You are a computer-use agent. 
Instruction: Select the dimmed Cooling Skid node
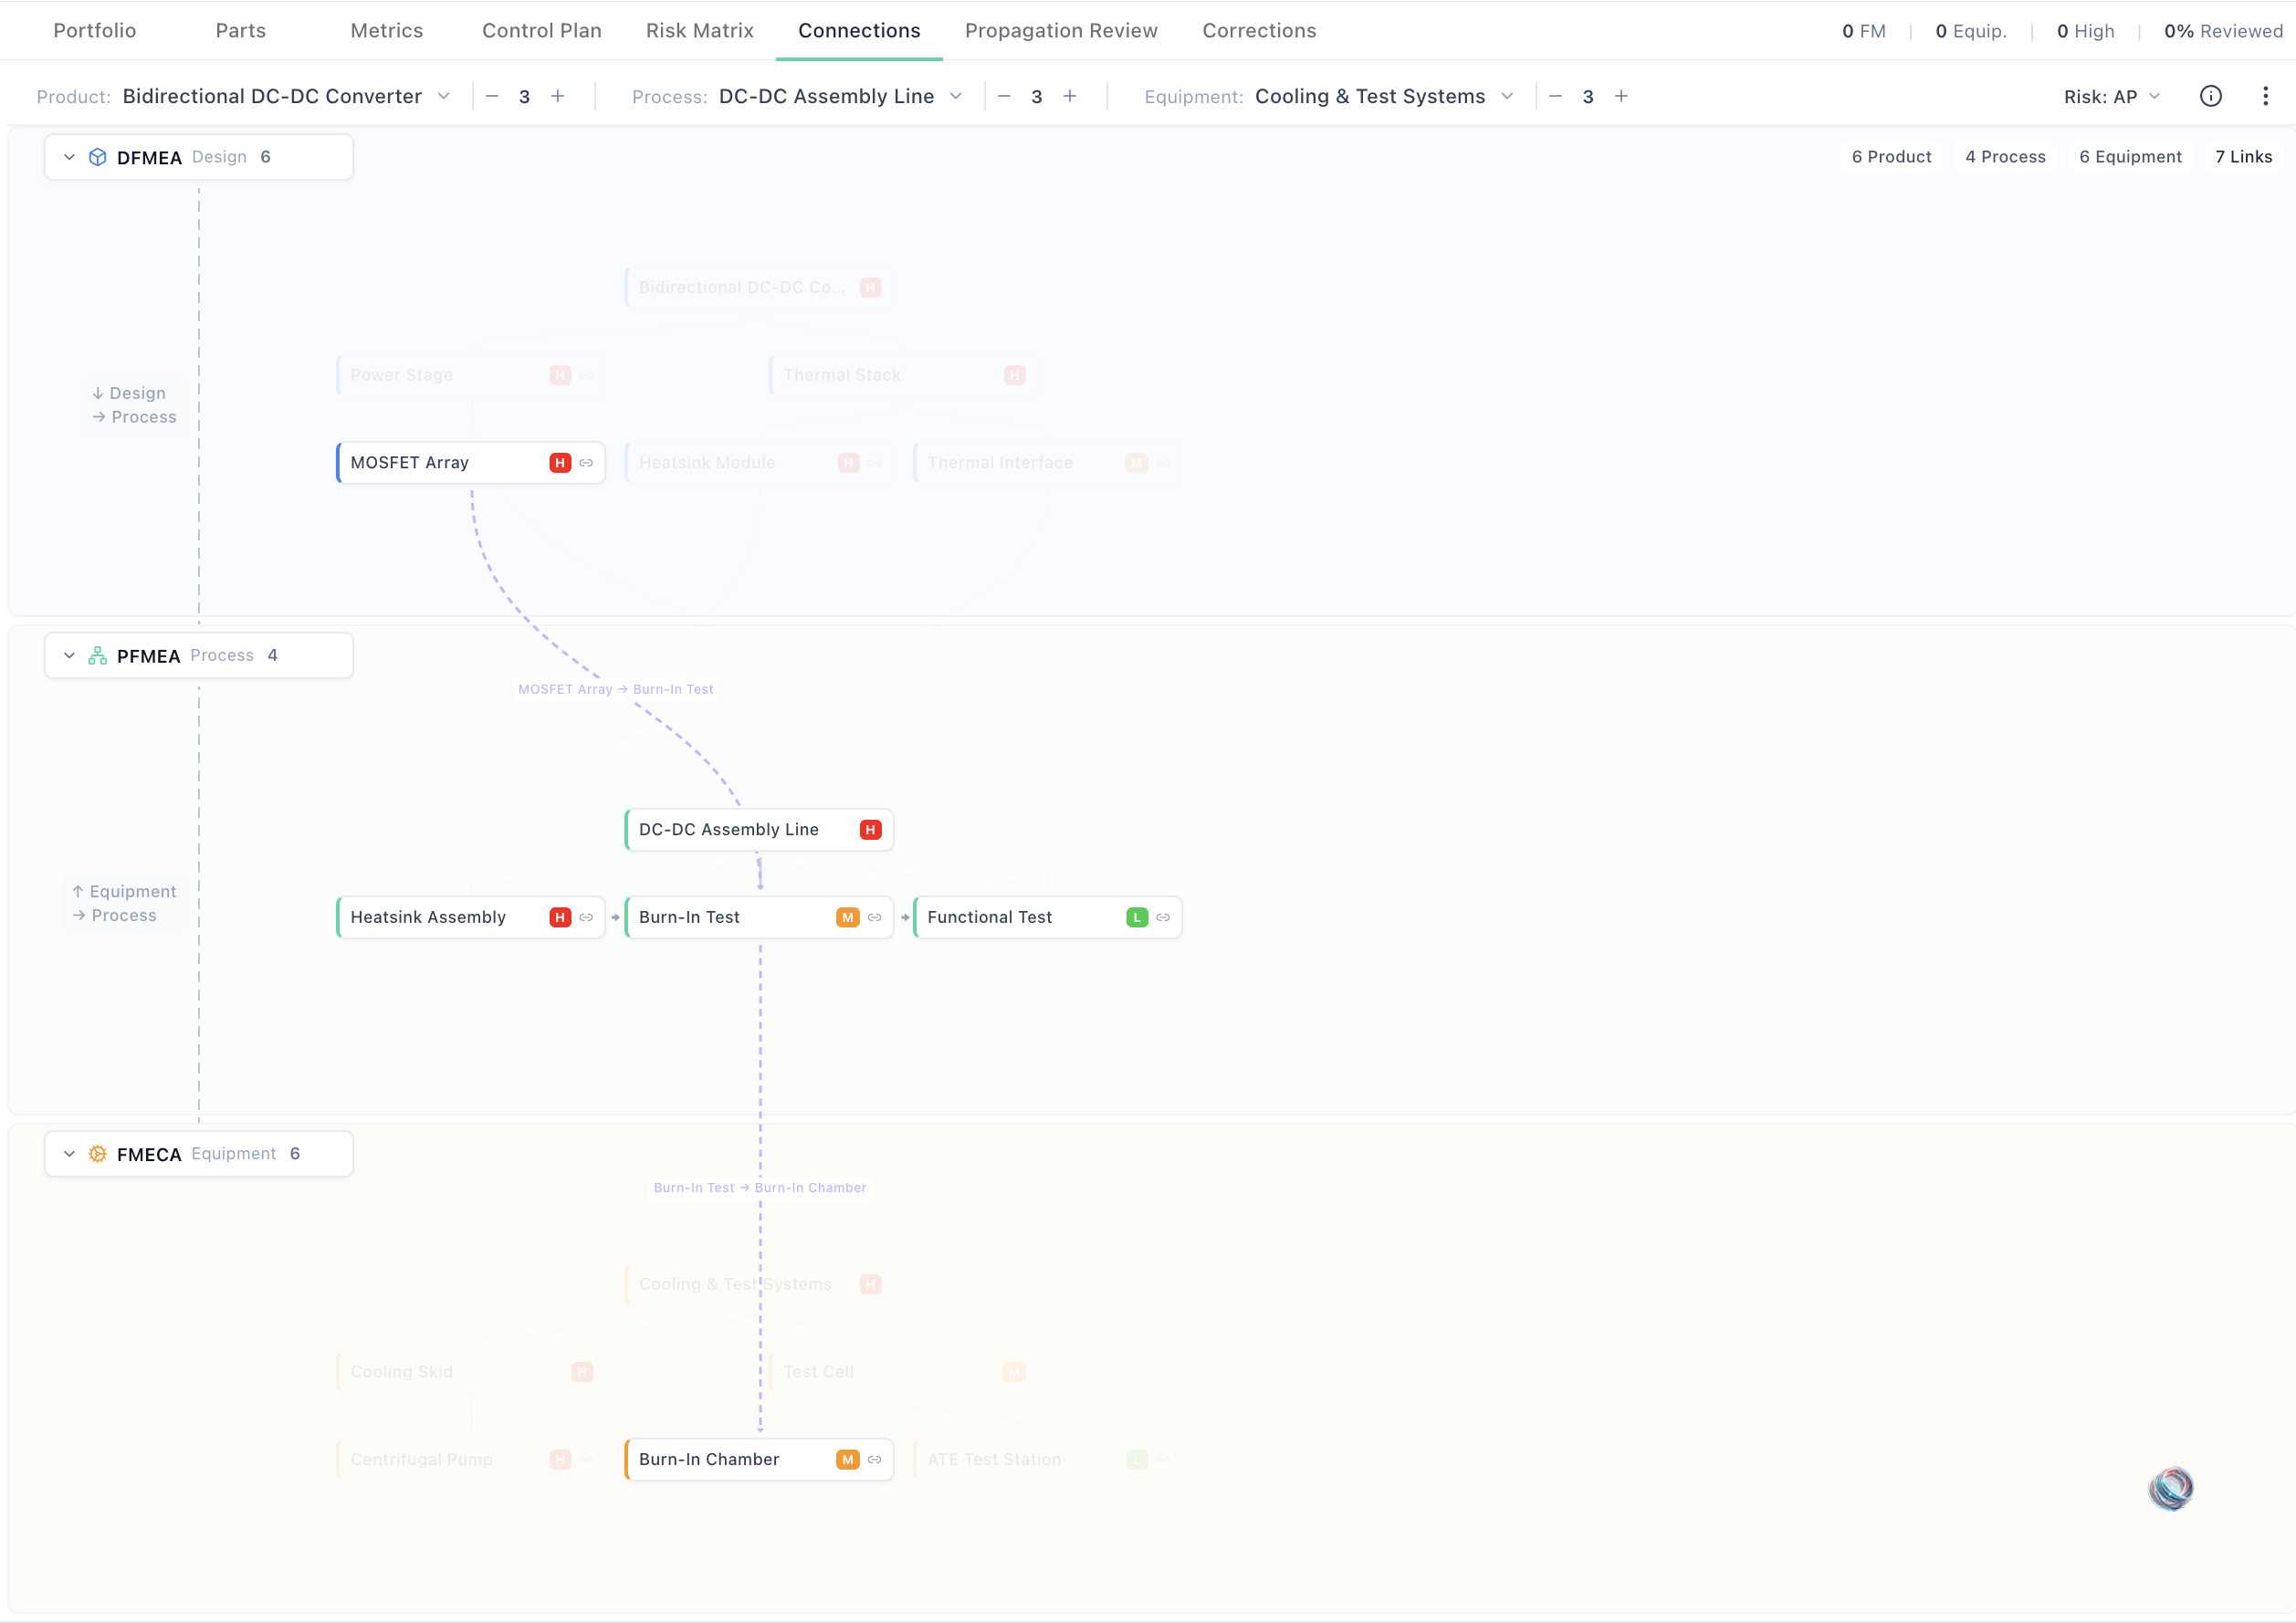(x=471, y=1372)
